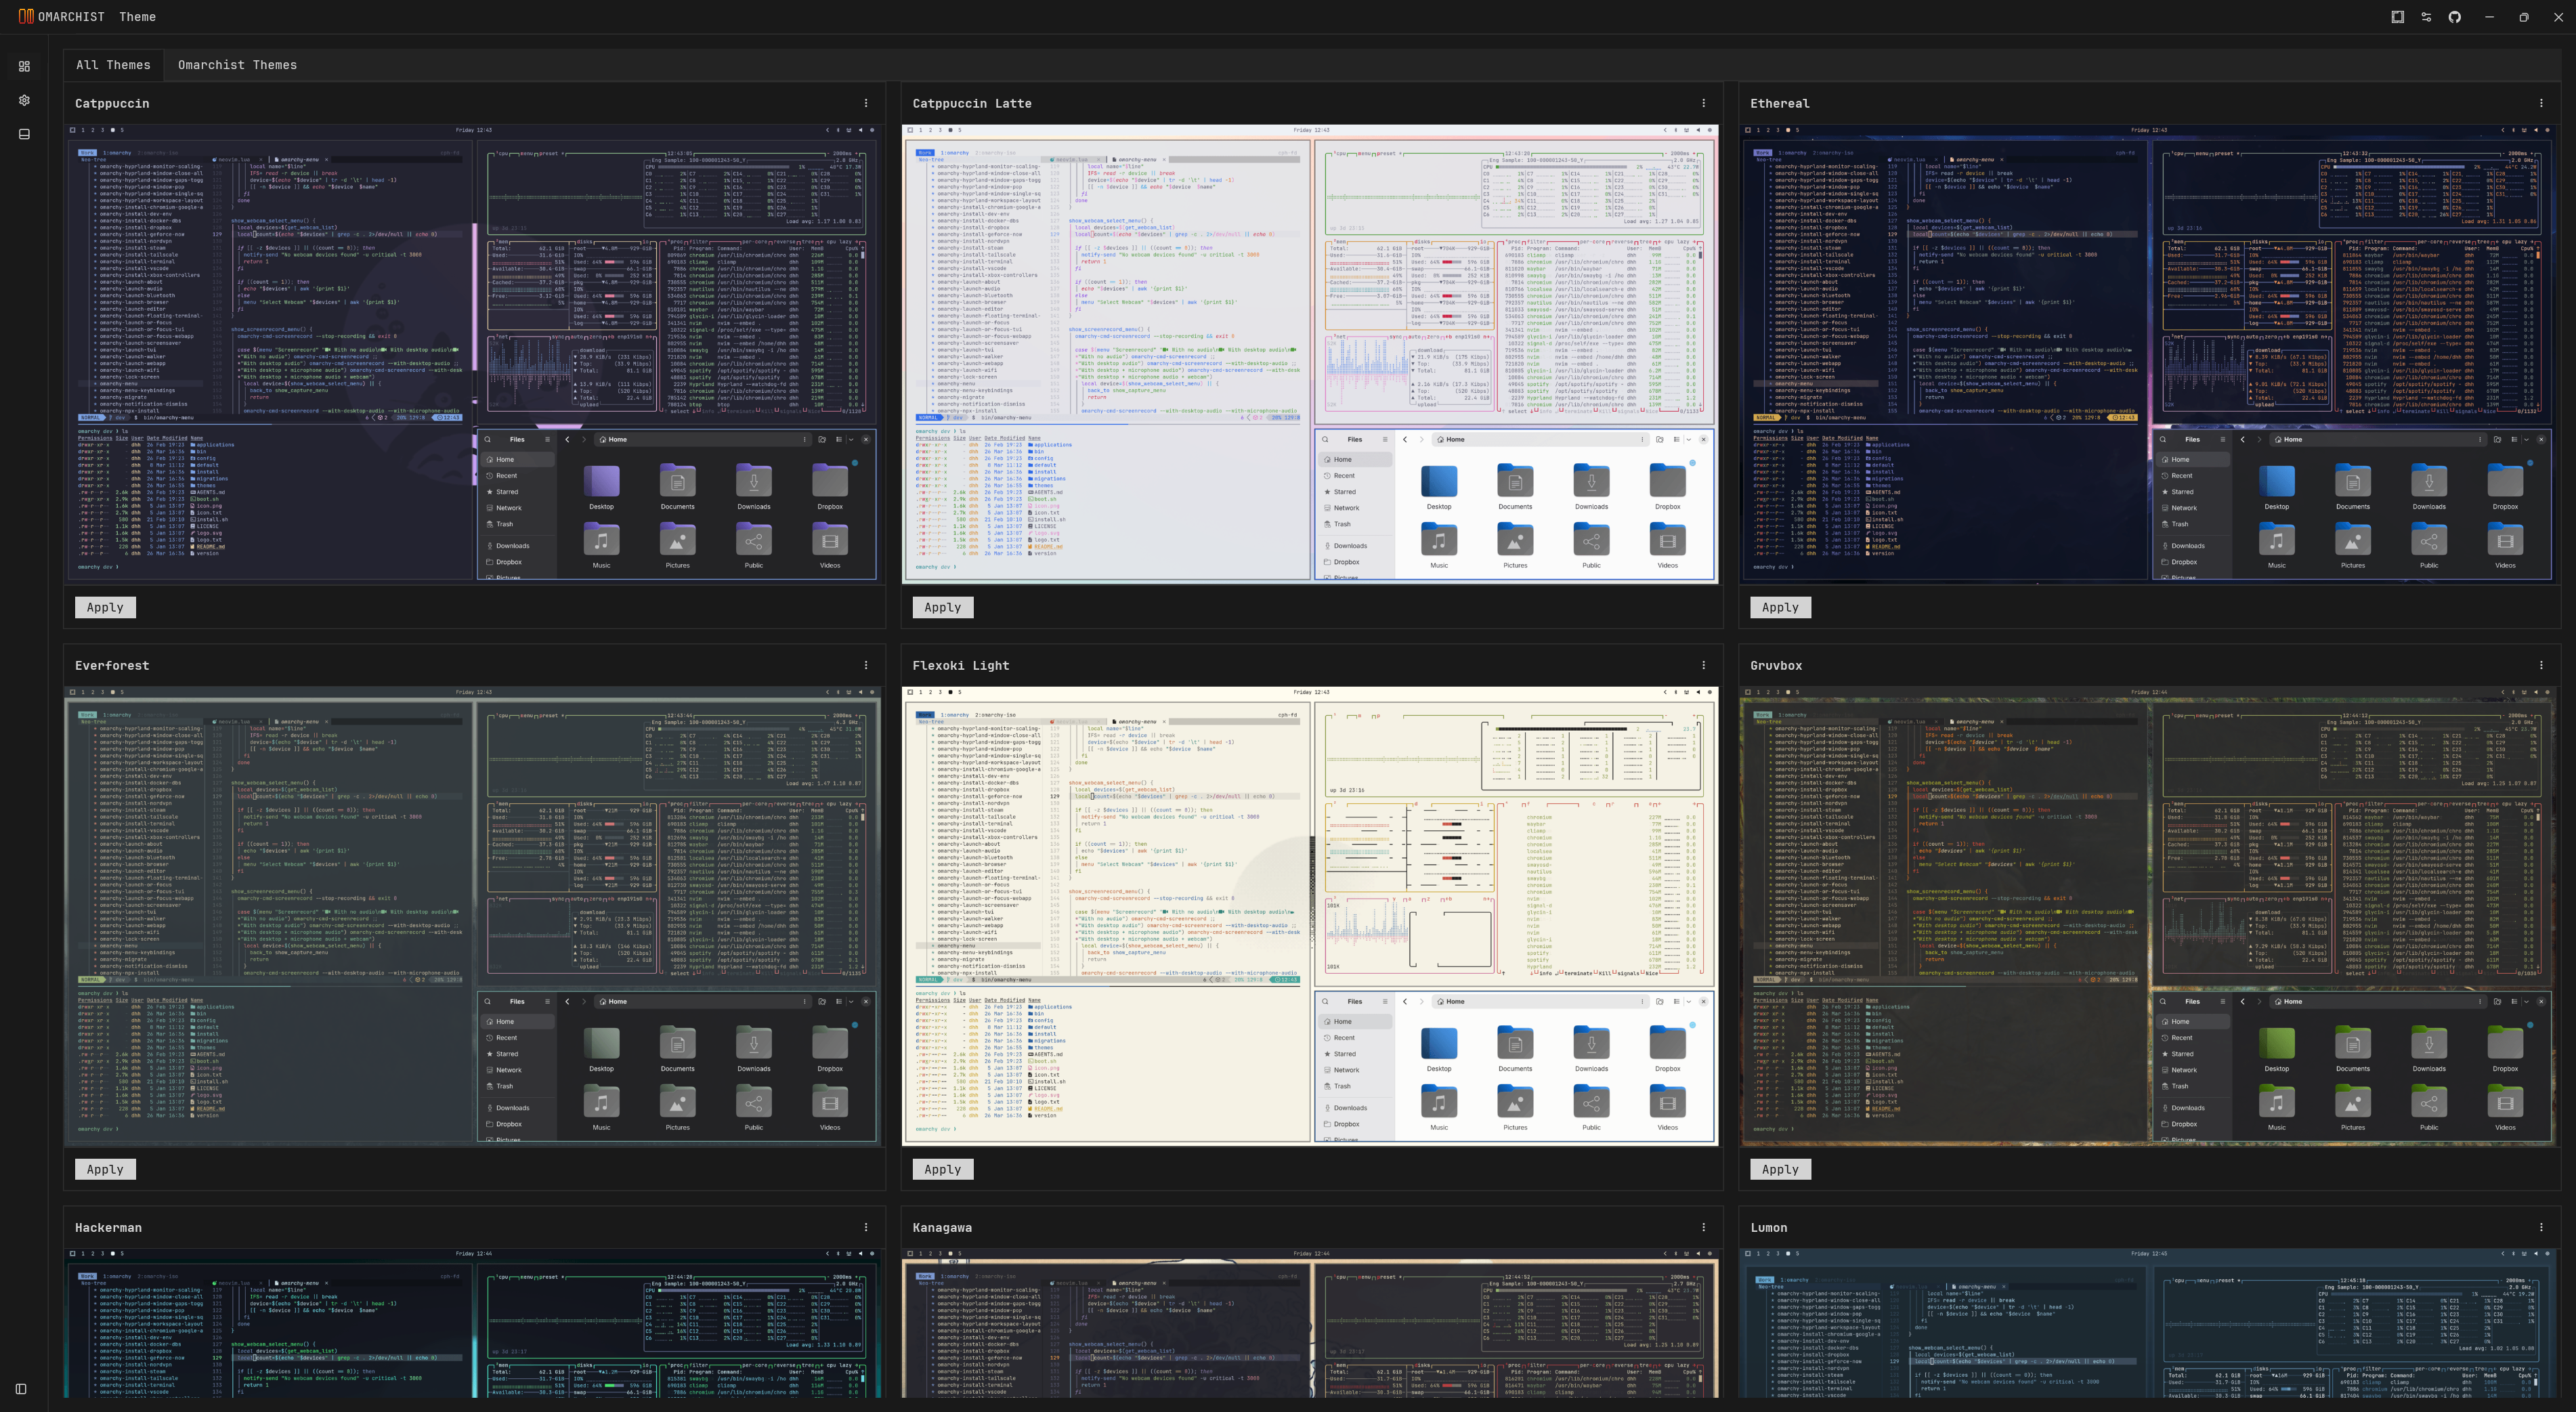The width and height of the screenshot is (2576, 1412).
Task: Click the "Catppuccin Latte" card title
Action: pos(972,104)
